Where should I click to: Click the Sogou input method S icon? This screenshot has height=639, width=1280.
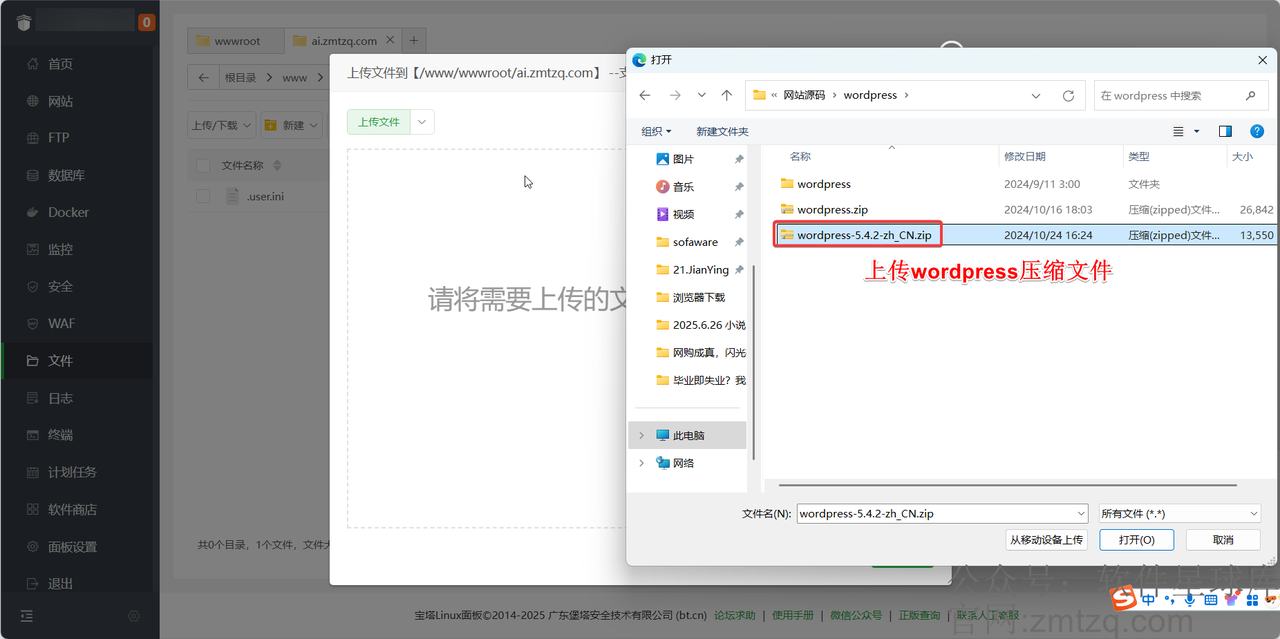[x=1124, y=598]
